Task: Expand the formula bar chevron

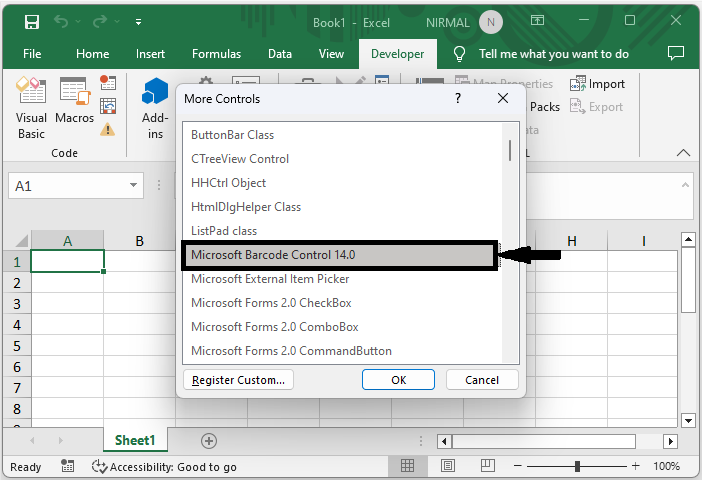Action: pyautogui.click(x=685, y=184)
